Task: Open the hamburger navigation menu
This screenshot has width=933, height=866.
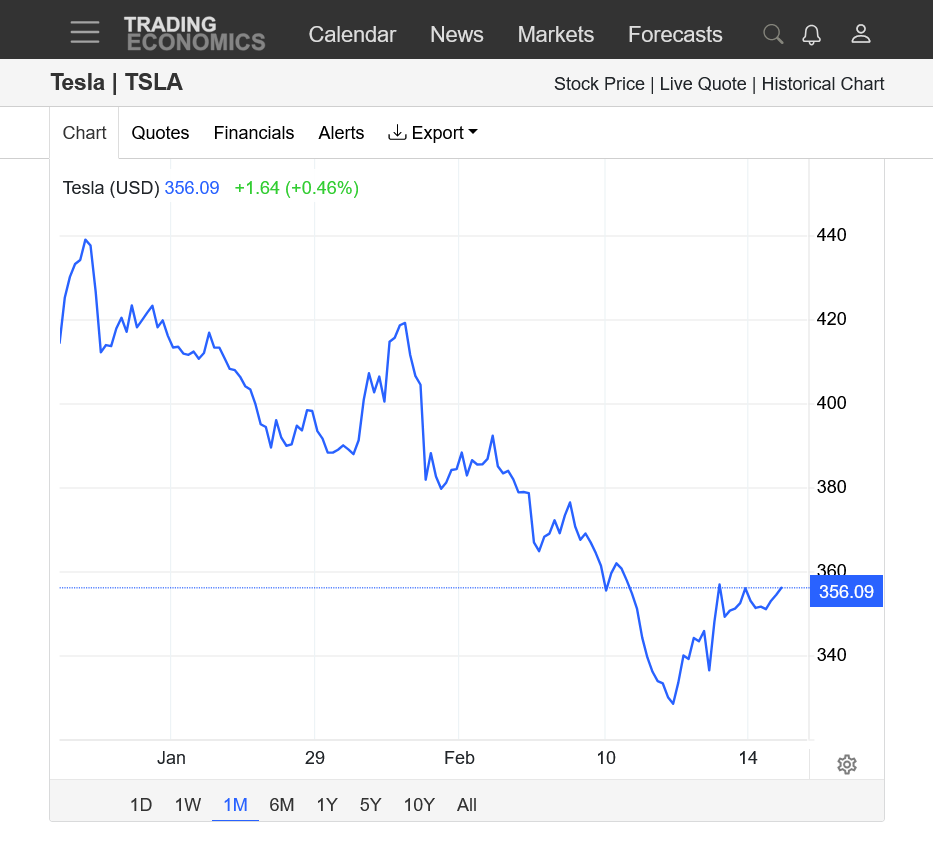Action: tap(85, 33)
